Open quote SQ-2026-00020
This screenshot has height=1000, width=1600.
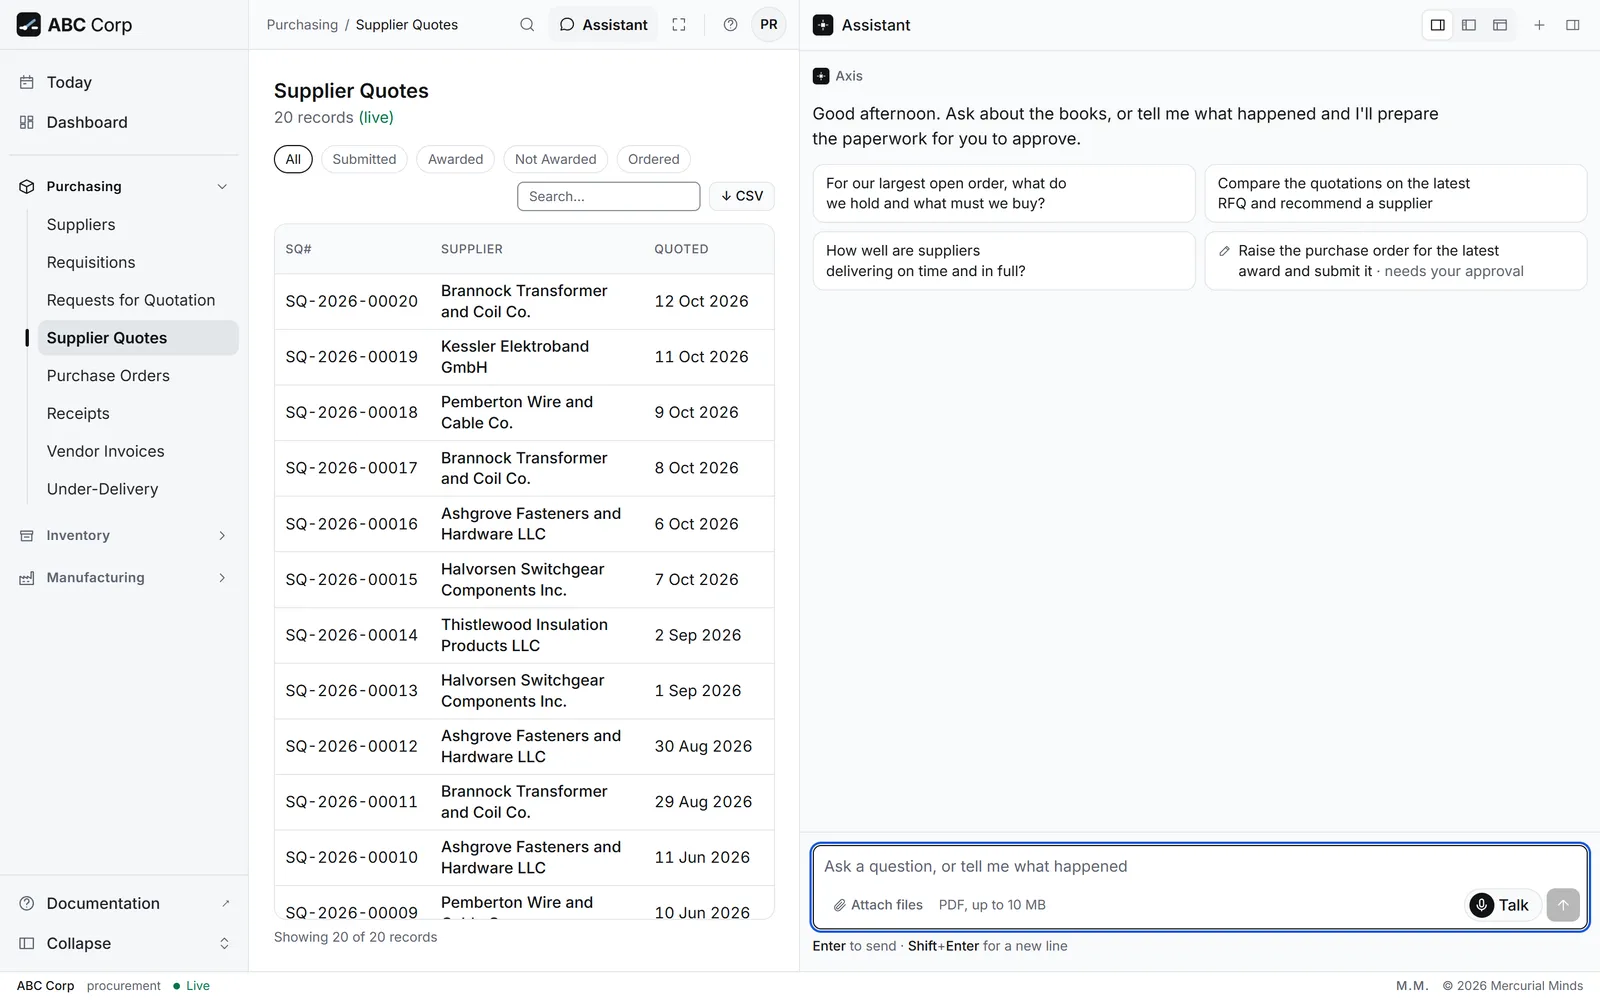[524, 301]
